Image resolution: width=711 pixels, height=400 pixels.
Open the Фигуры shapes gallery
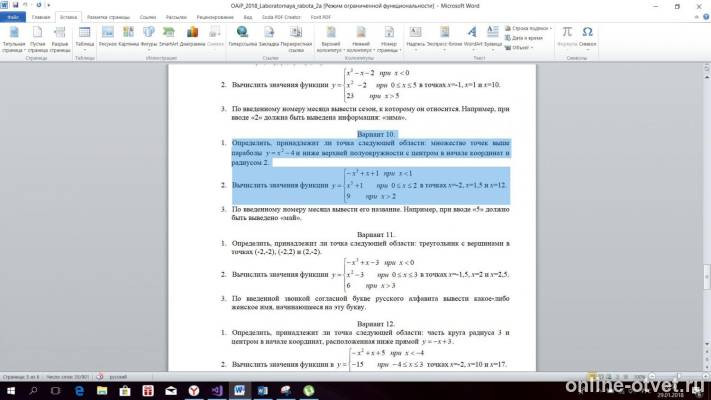149,36
